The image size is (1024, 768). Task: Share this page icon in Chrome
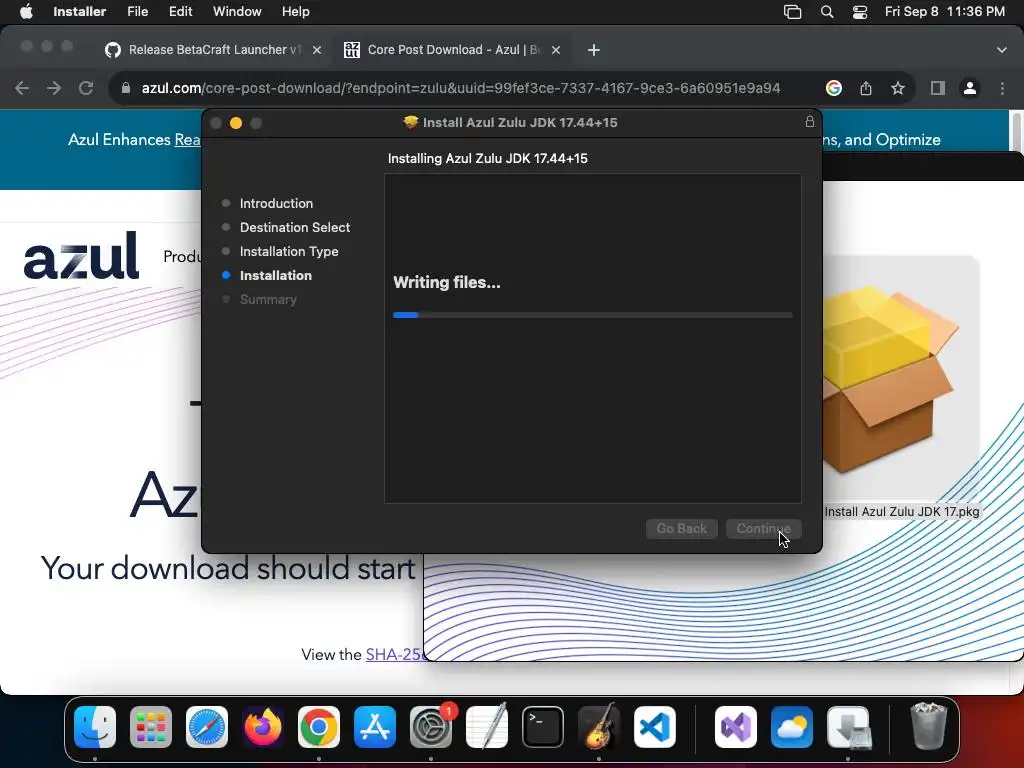tap(866, 88)
